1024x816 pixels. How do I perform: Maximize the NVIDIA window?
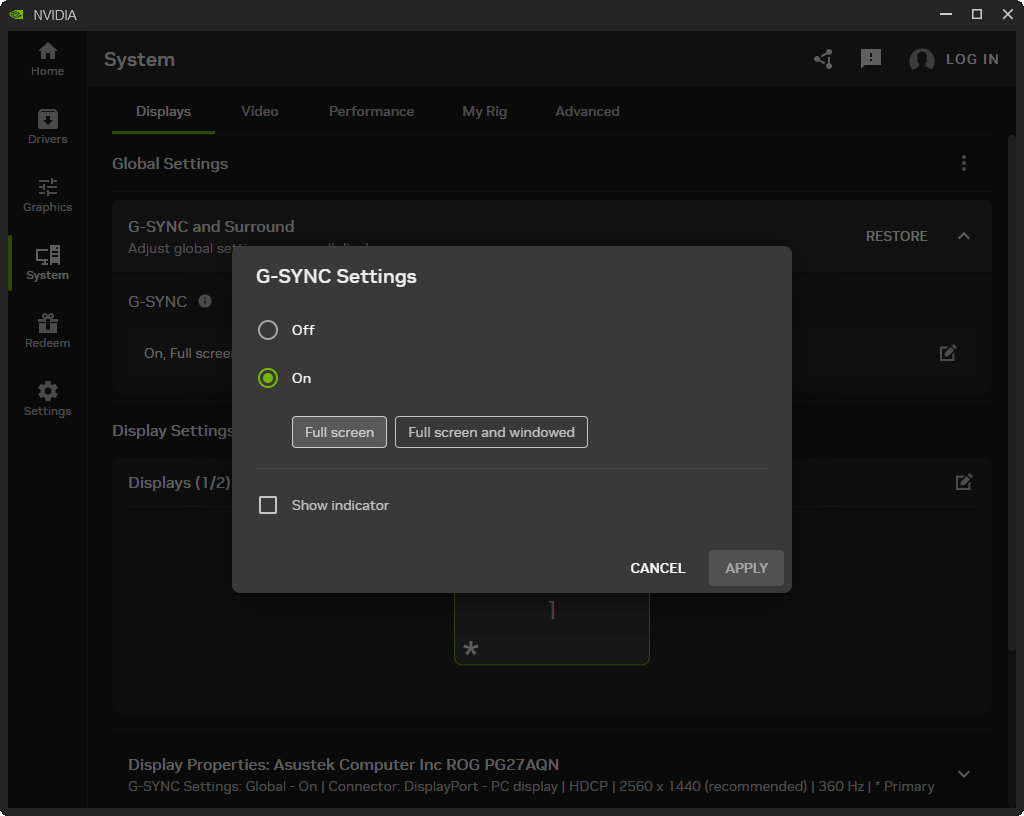click(x=977, y=14)
